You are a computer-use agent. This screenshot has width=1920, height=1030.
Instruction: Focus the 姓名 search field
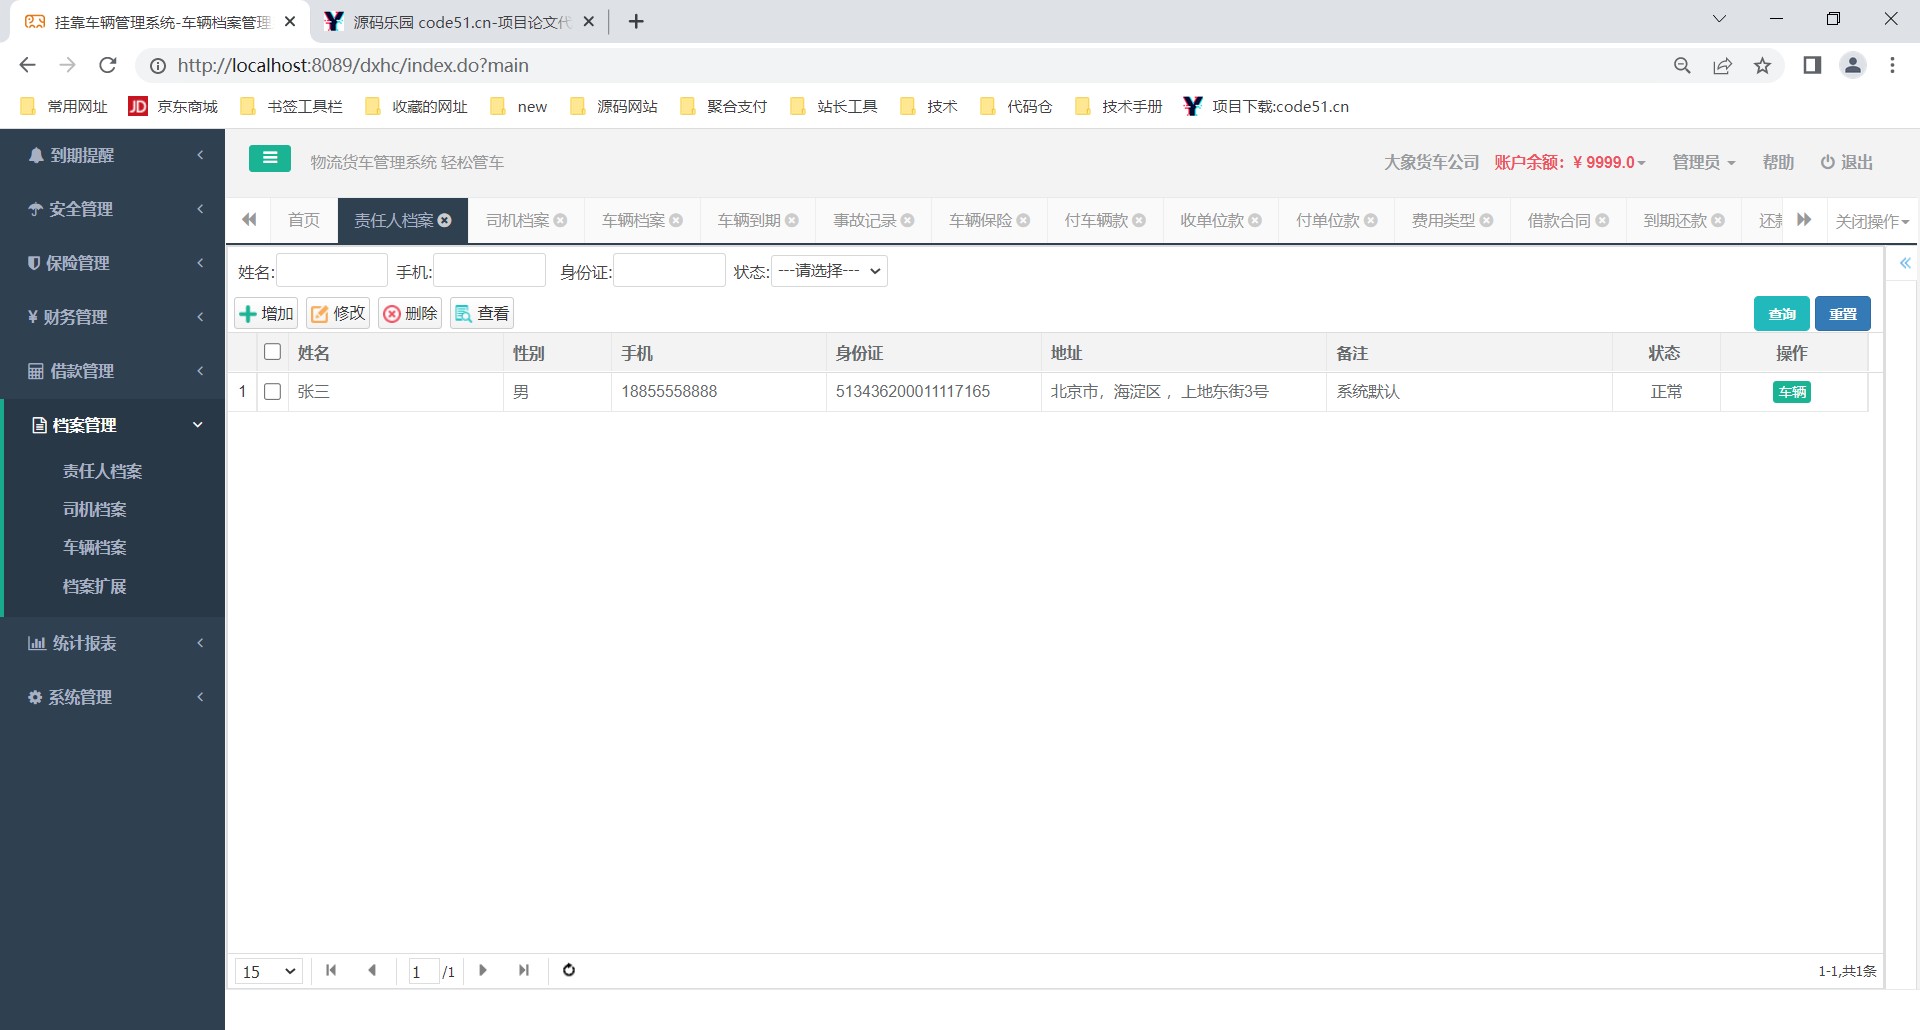coord(332,271)
